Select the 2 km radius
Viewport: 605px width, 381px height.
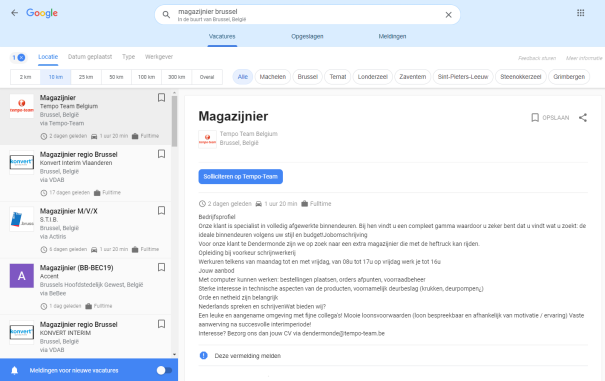(25, 77)
